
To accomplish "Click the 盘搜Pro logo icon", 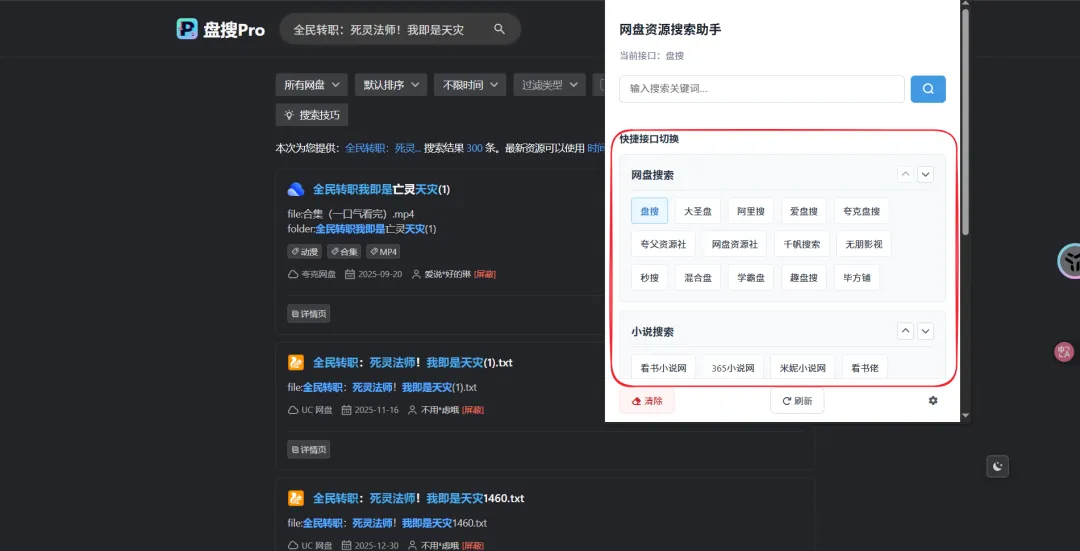I will tap(187, 29).
